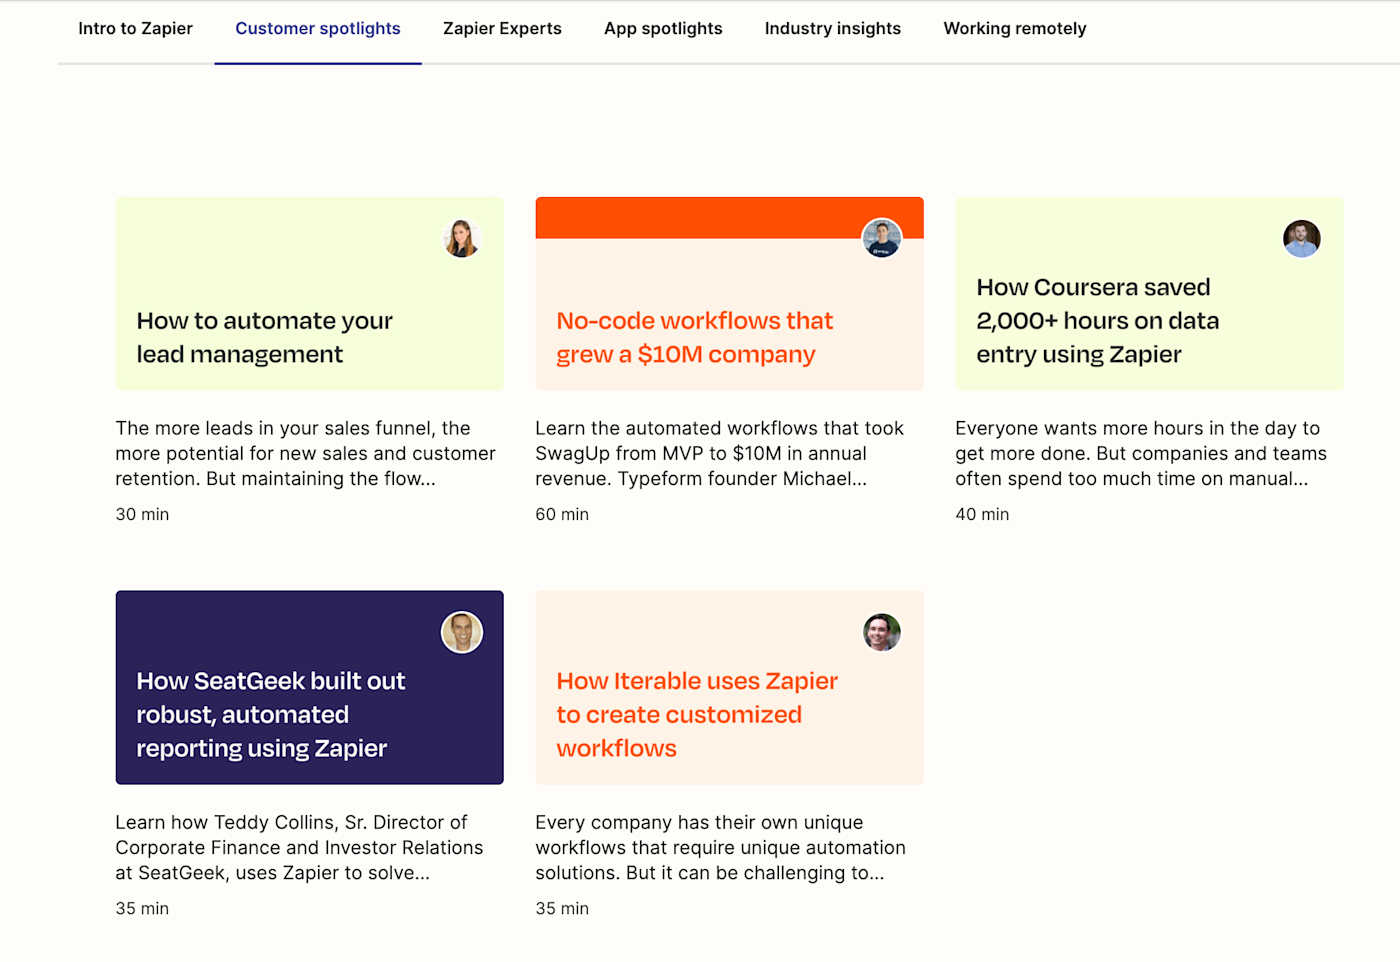The height and width of the screenshot is (962, 1400).
Task: Select the Customer spotlights tab
Action: (318, 29)
